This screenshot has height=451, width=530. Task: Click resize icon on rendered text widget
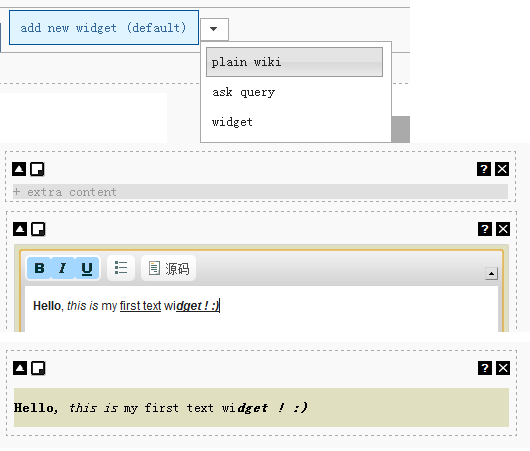[38, 368]
